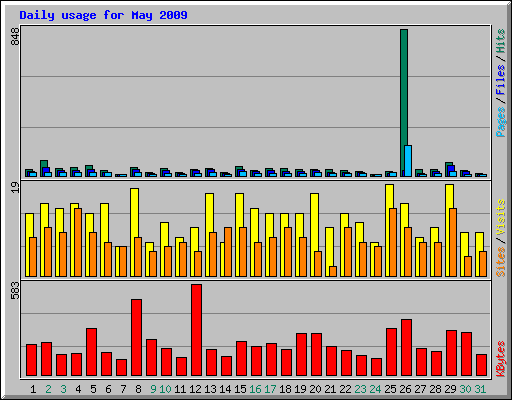Click the 'Visits' legend label
512x400 pixels.
tap(500, 217)
